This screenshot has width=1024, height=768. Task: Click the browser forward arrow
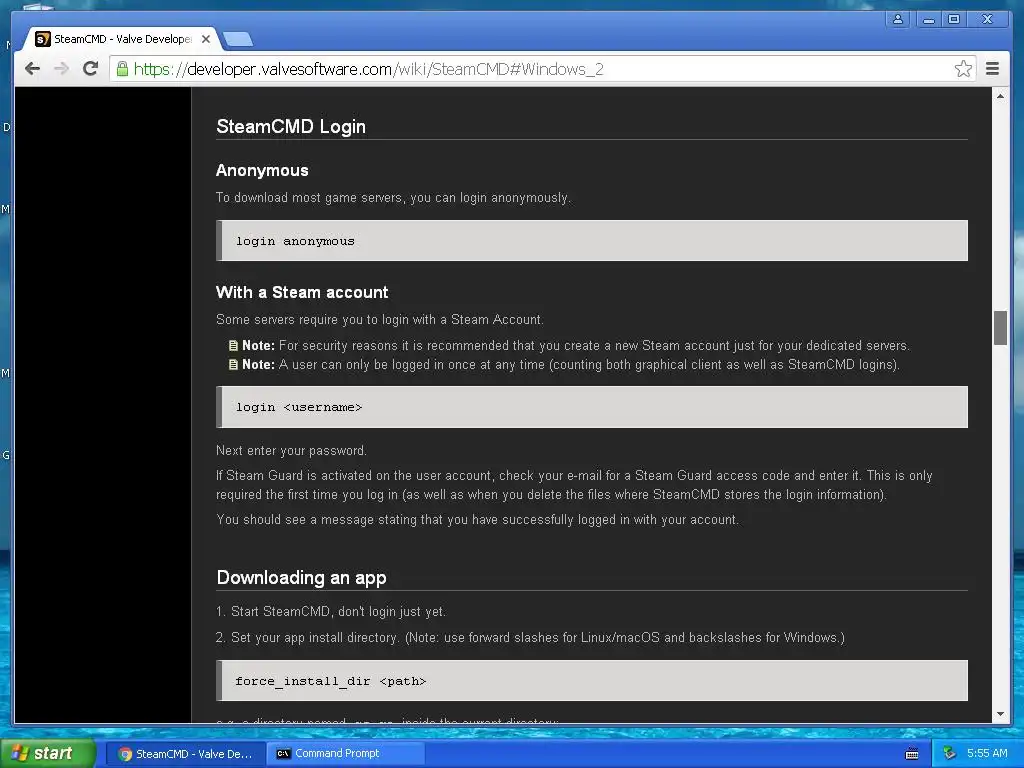61,69
